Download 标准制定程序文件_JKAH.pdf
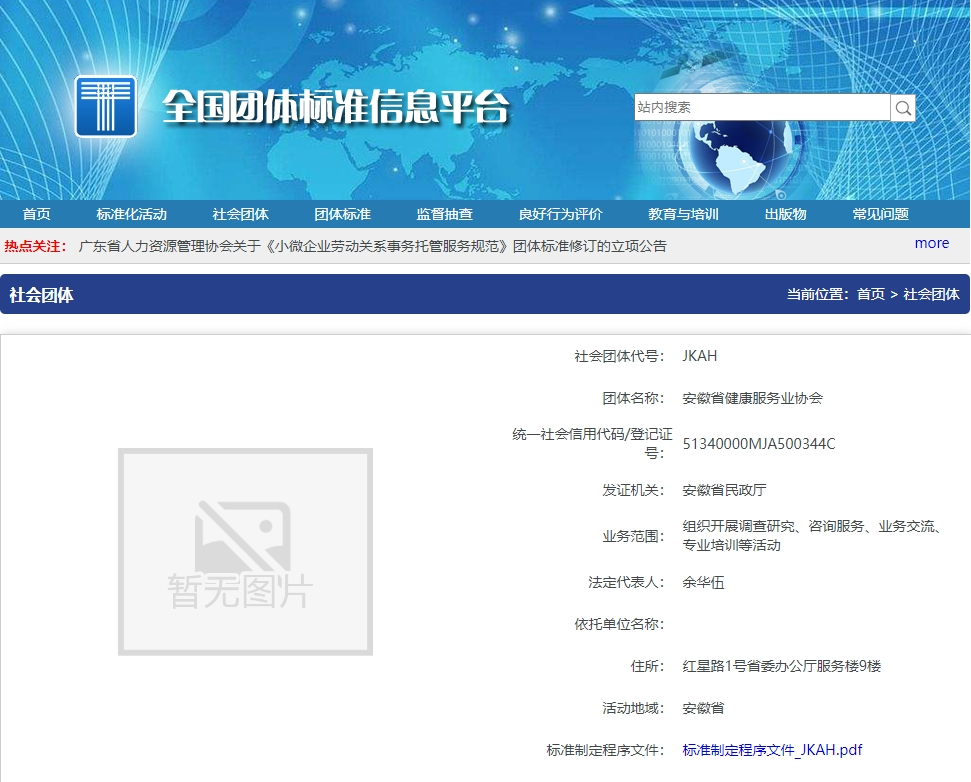 [x=772, y=750]
